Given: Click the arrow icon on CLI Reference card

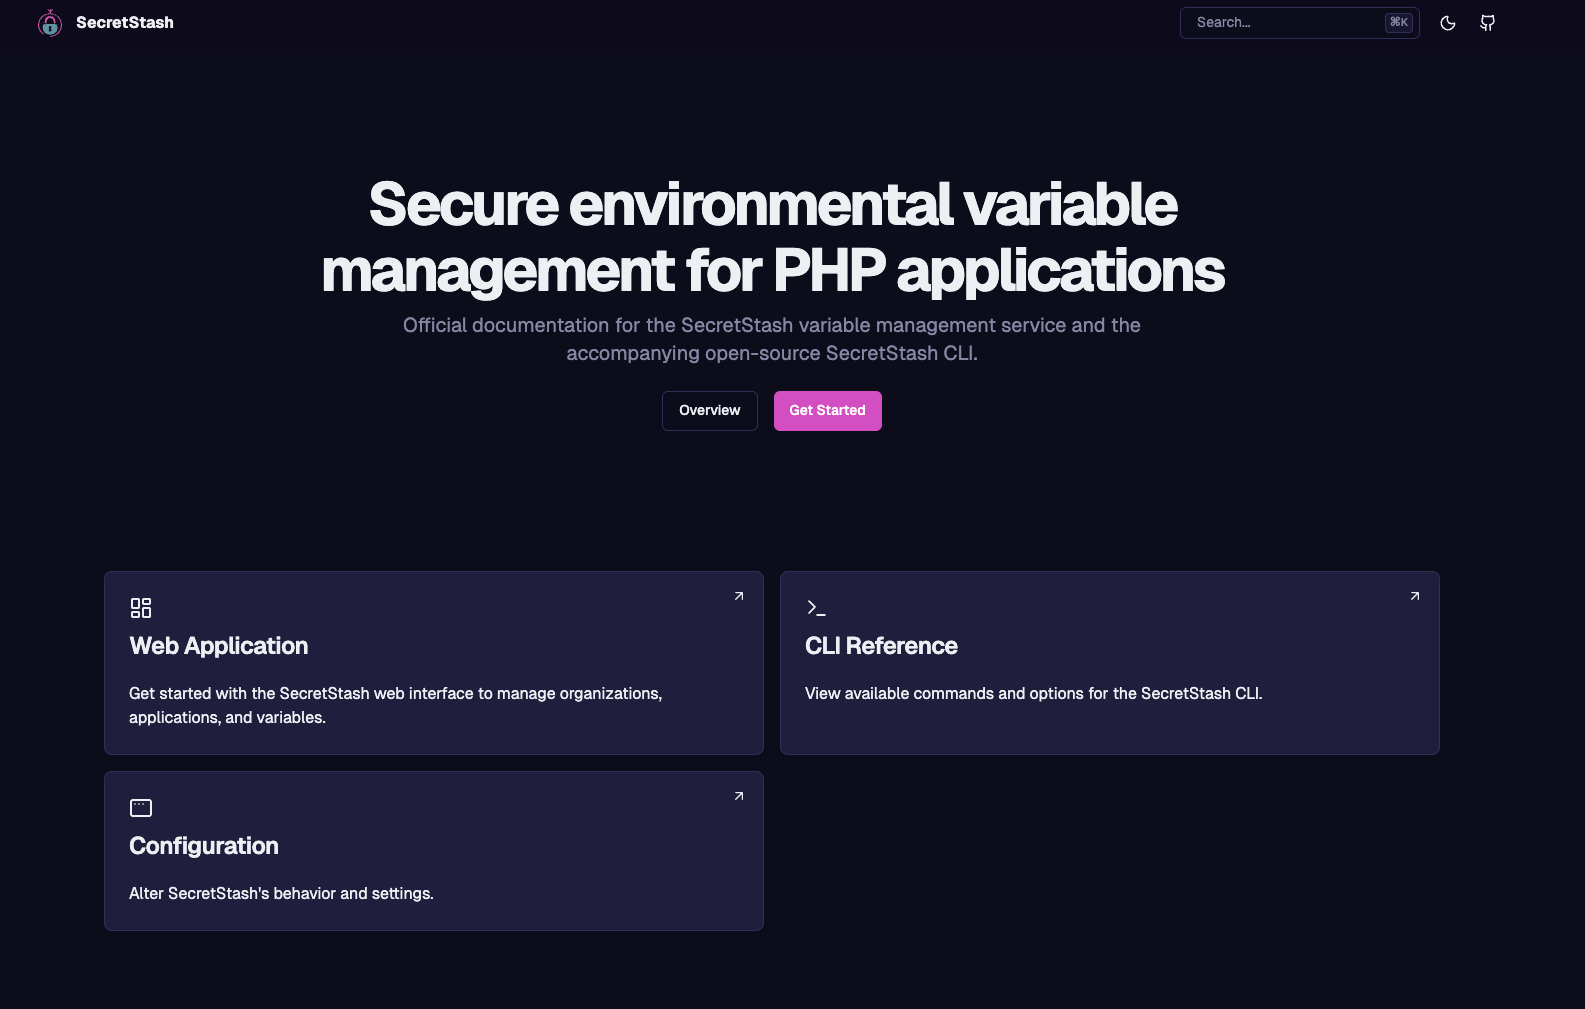Looking at the screenshot, I should pos(1414,596).
